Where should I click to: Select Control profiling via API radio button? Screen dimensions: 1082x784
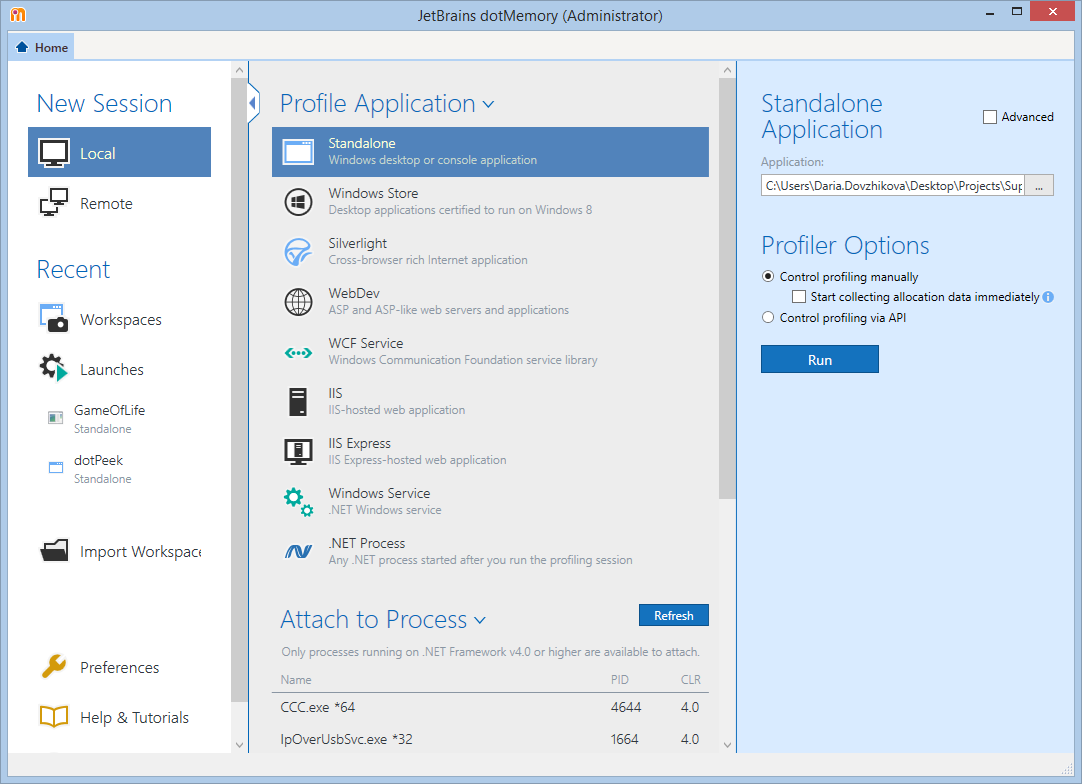(768, 317)
